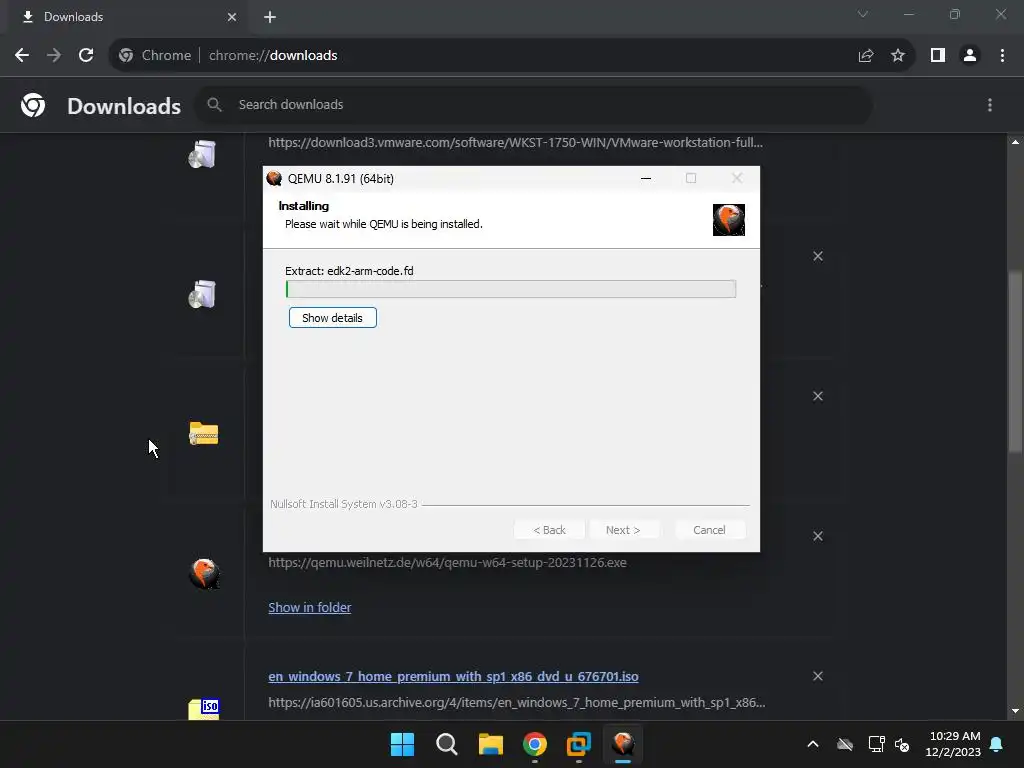Open Chrome main three-dot menu
The width and height of the screenshot is (1024, 768).
point(1002,56)
